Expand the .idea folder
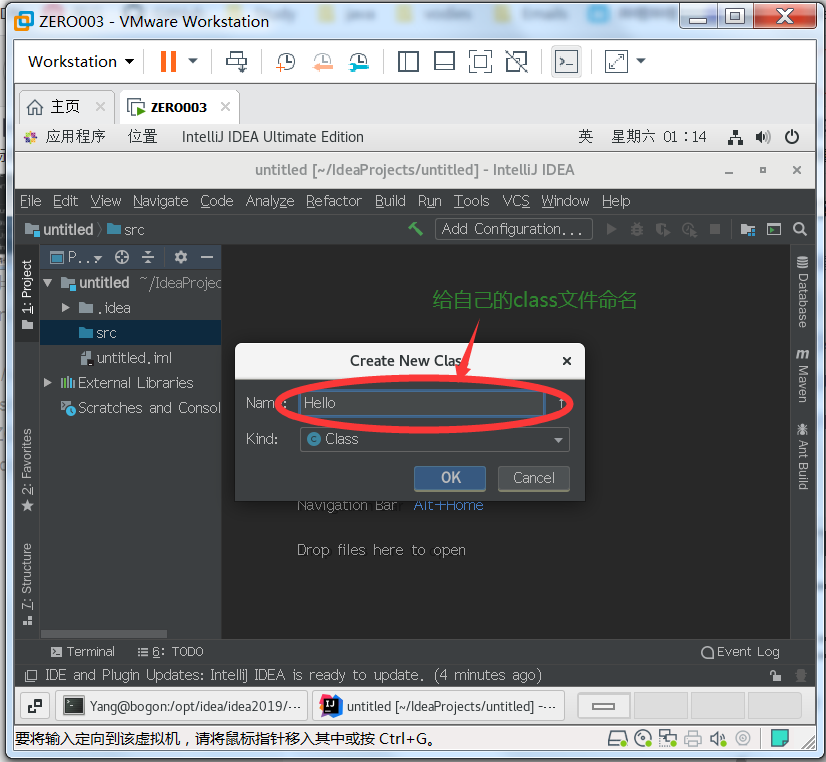The image size is (826, 762). [x=65, y=308]
